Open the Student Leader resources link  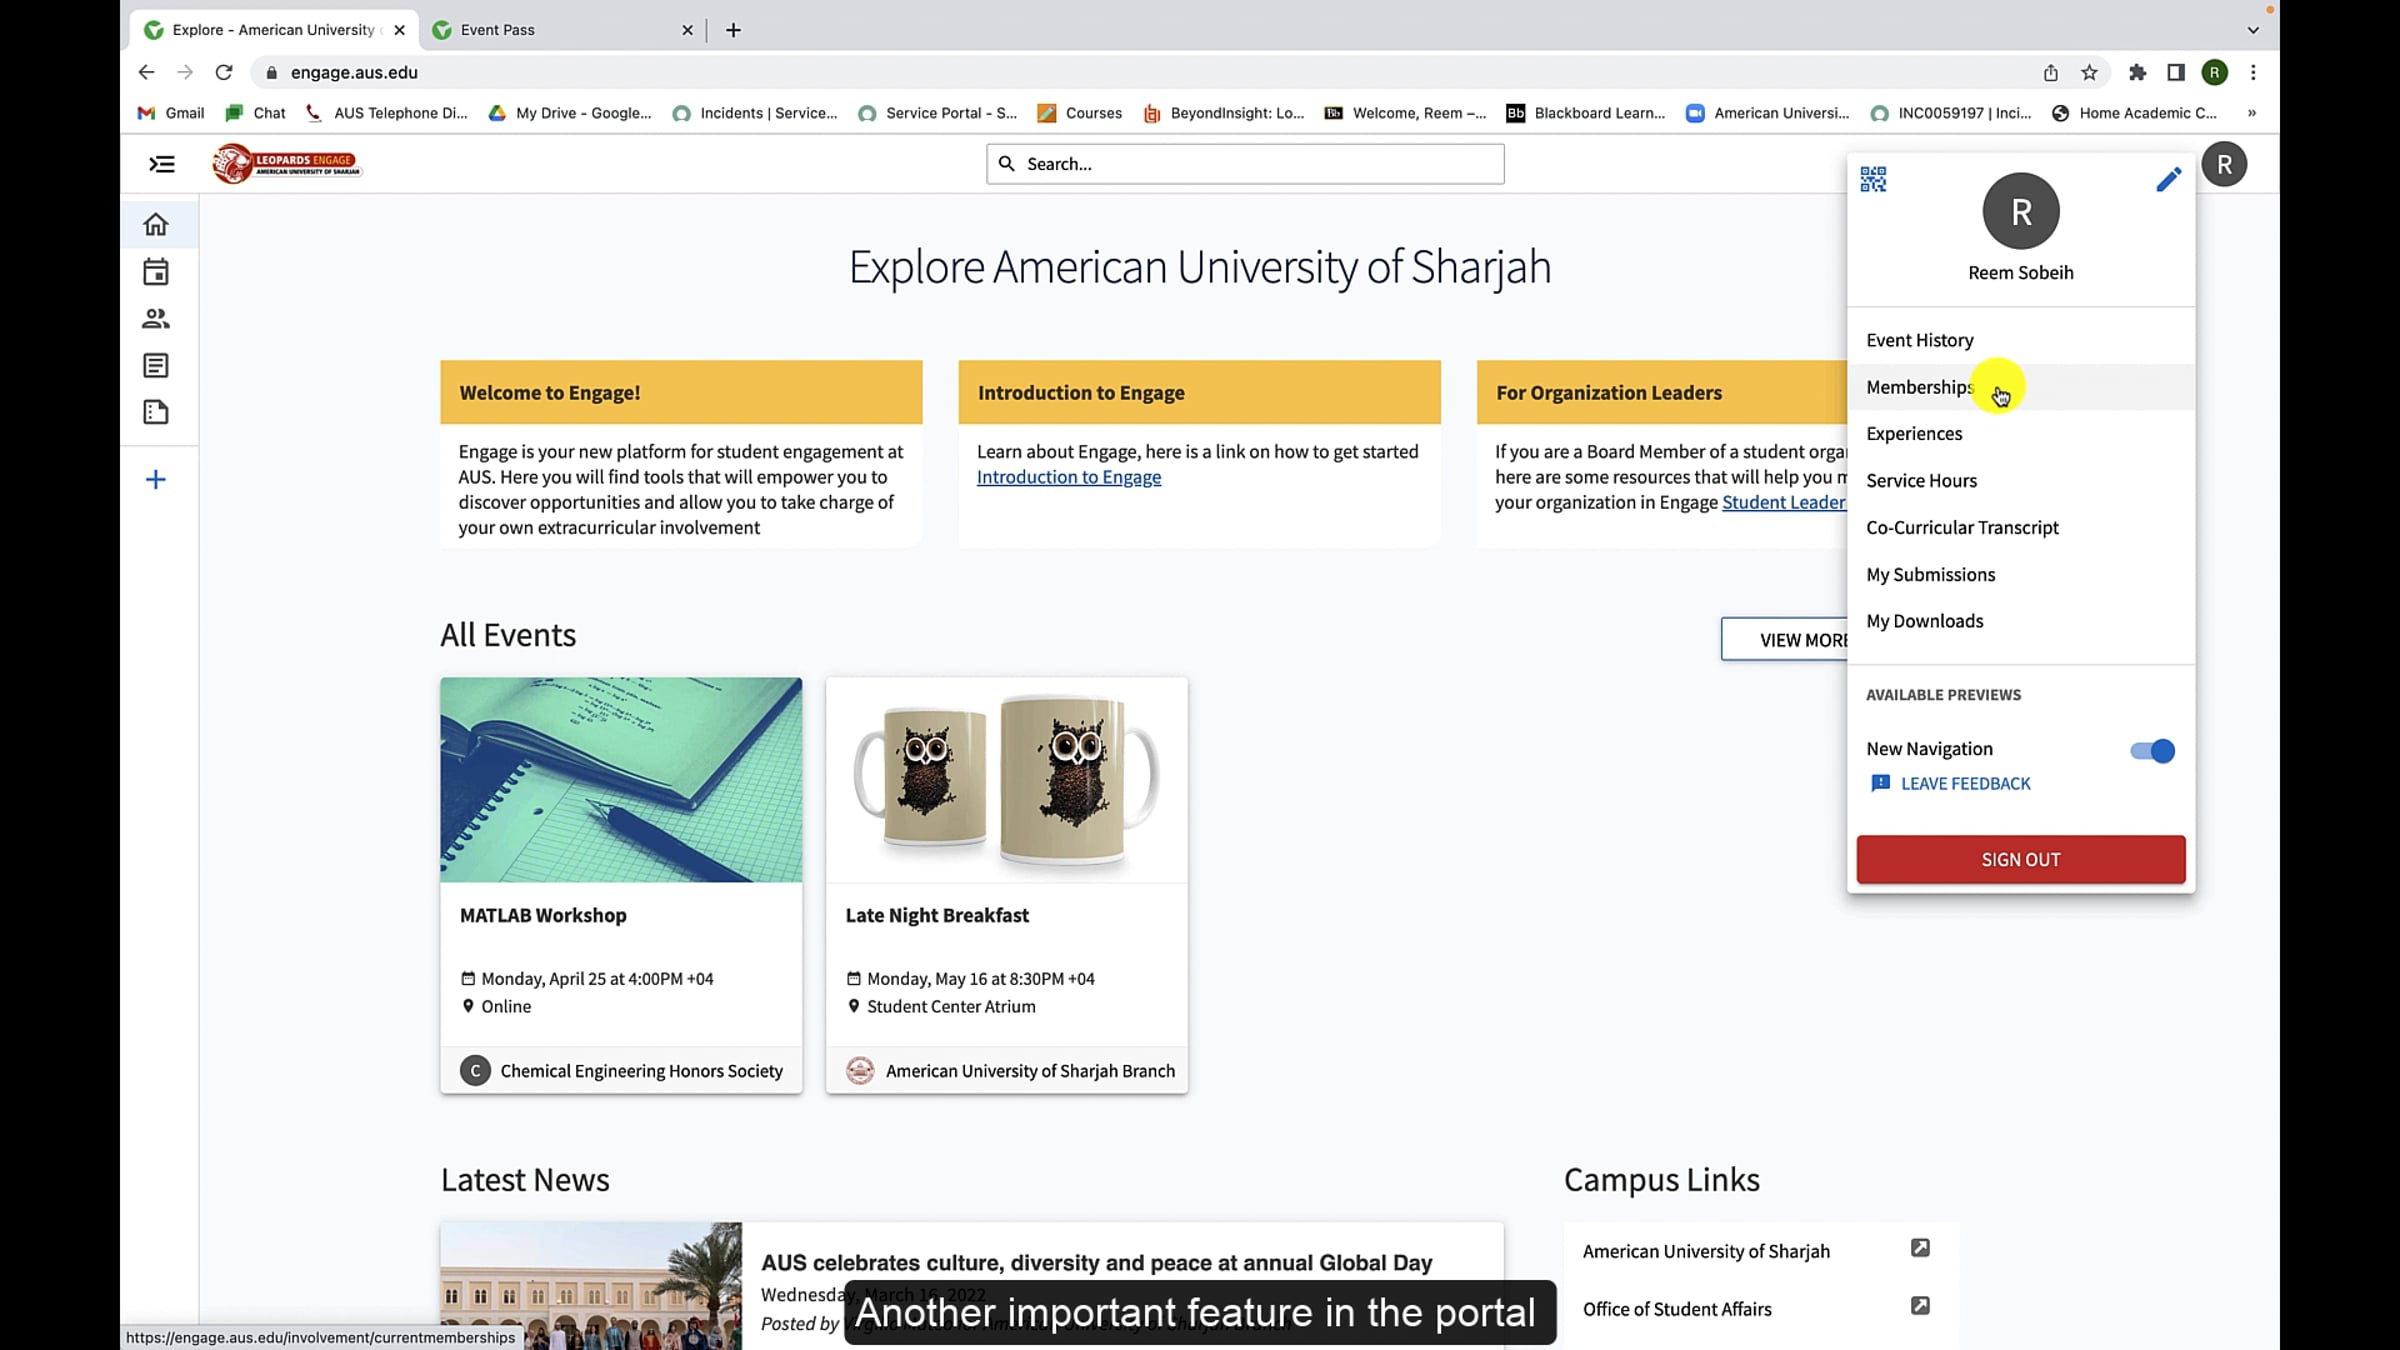point(1784,502)
